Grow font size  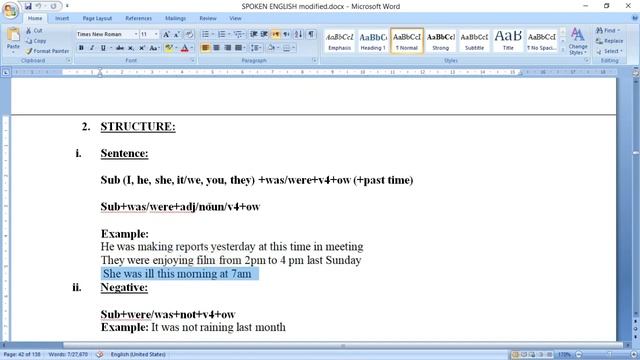[x=166, y=35]
